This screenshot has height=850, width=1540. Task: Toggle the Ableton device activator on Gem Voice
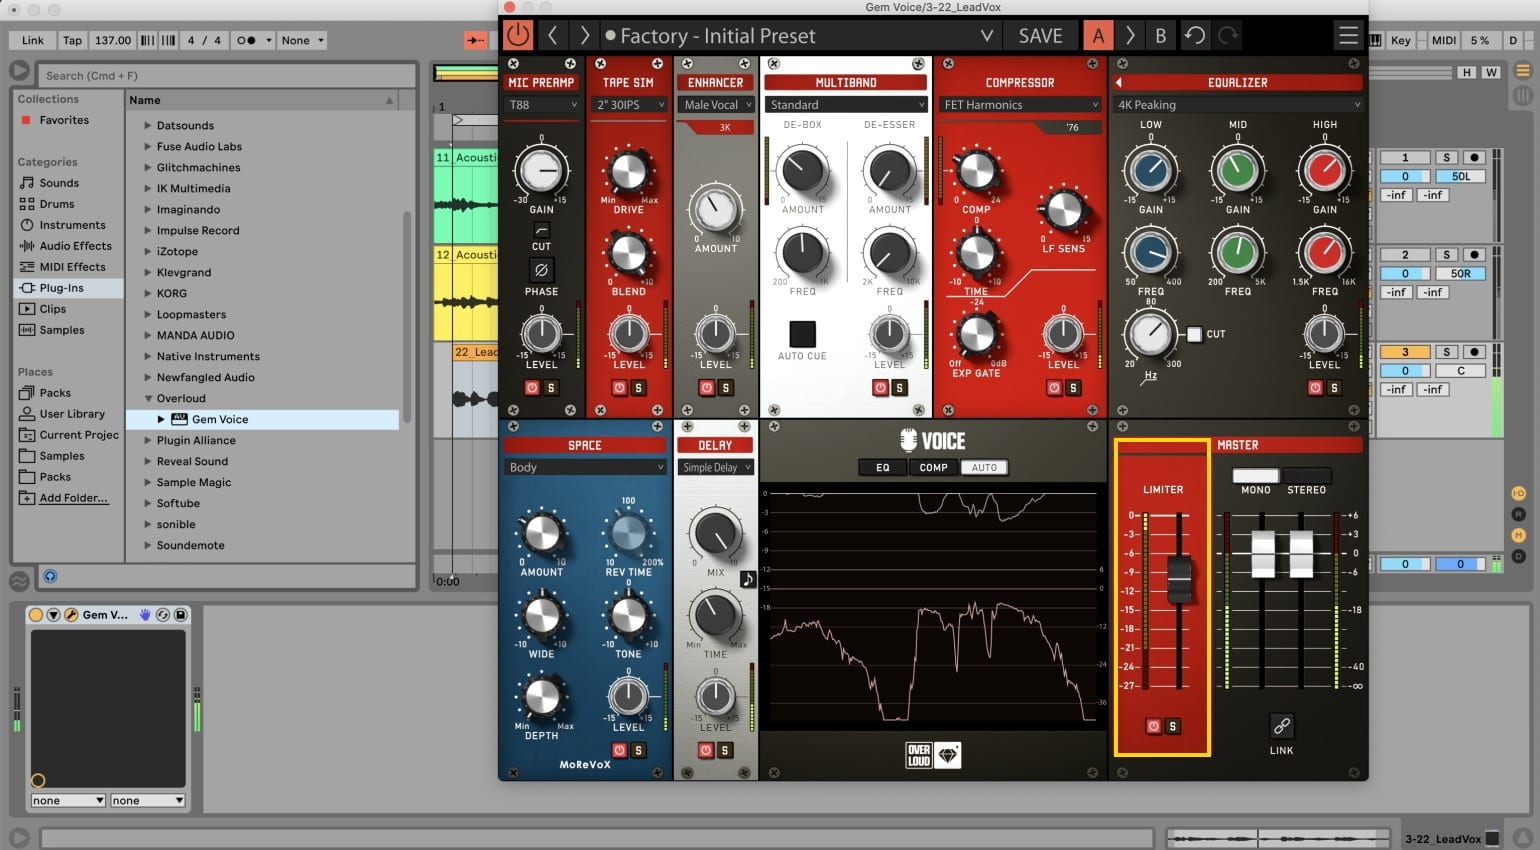tap(36, 615)
